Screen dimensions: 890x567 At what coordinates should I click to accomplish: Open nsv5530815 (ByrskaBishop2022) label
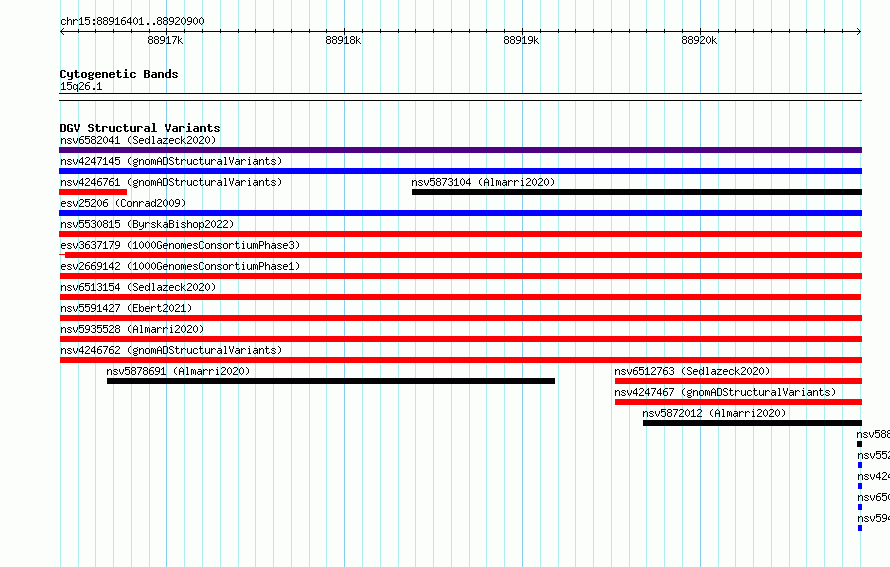[x=147, y=224]
